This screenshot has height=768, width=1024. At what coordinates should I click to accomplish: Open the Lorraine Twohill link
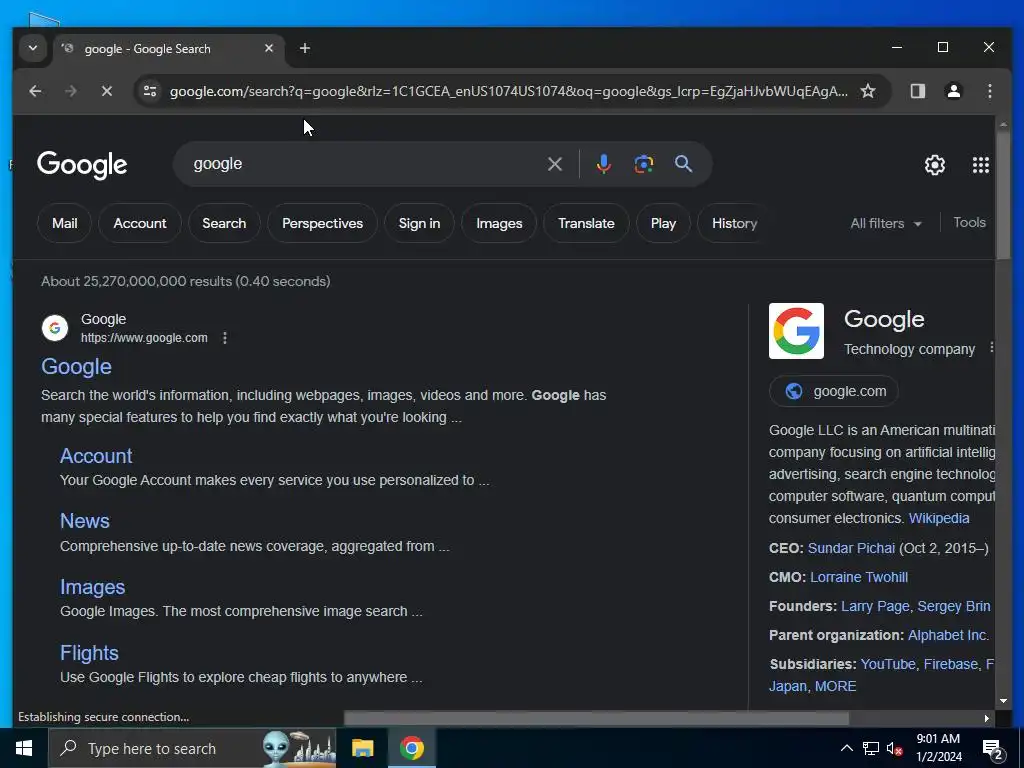tap(859, 577)
